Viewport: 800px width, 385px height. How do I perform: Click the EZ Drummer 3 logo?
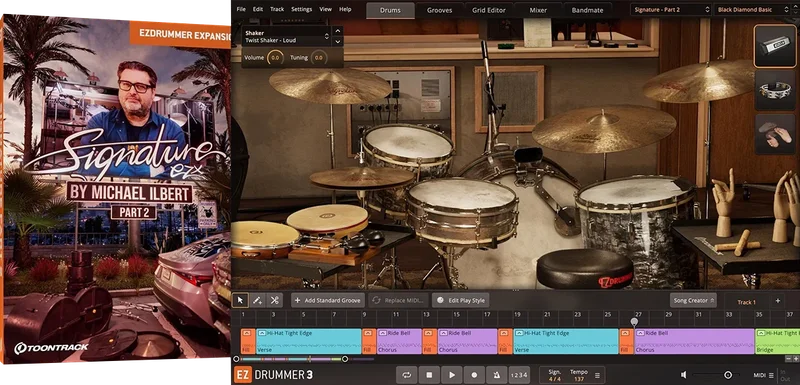(273, 375)
